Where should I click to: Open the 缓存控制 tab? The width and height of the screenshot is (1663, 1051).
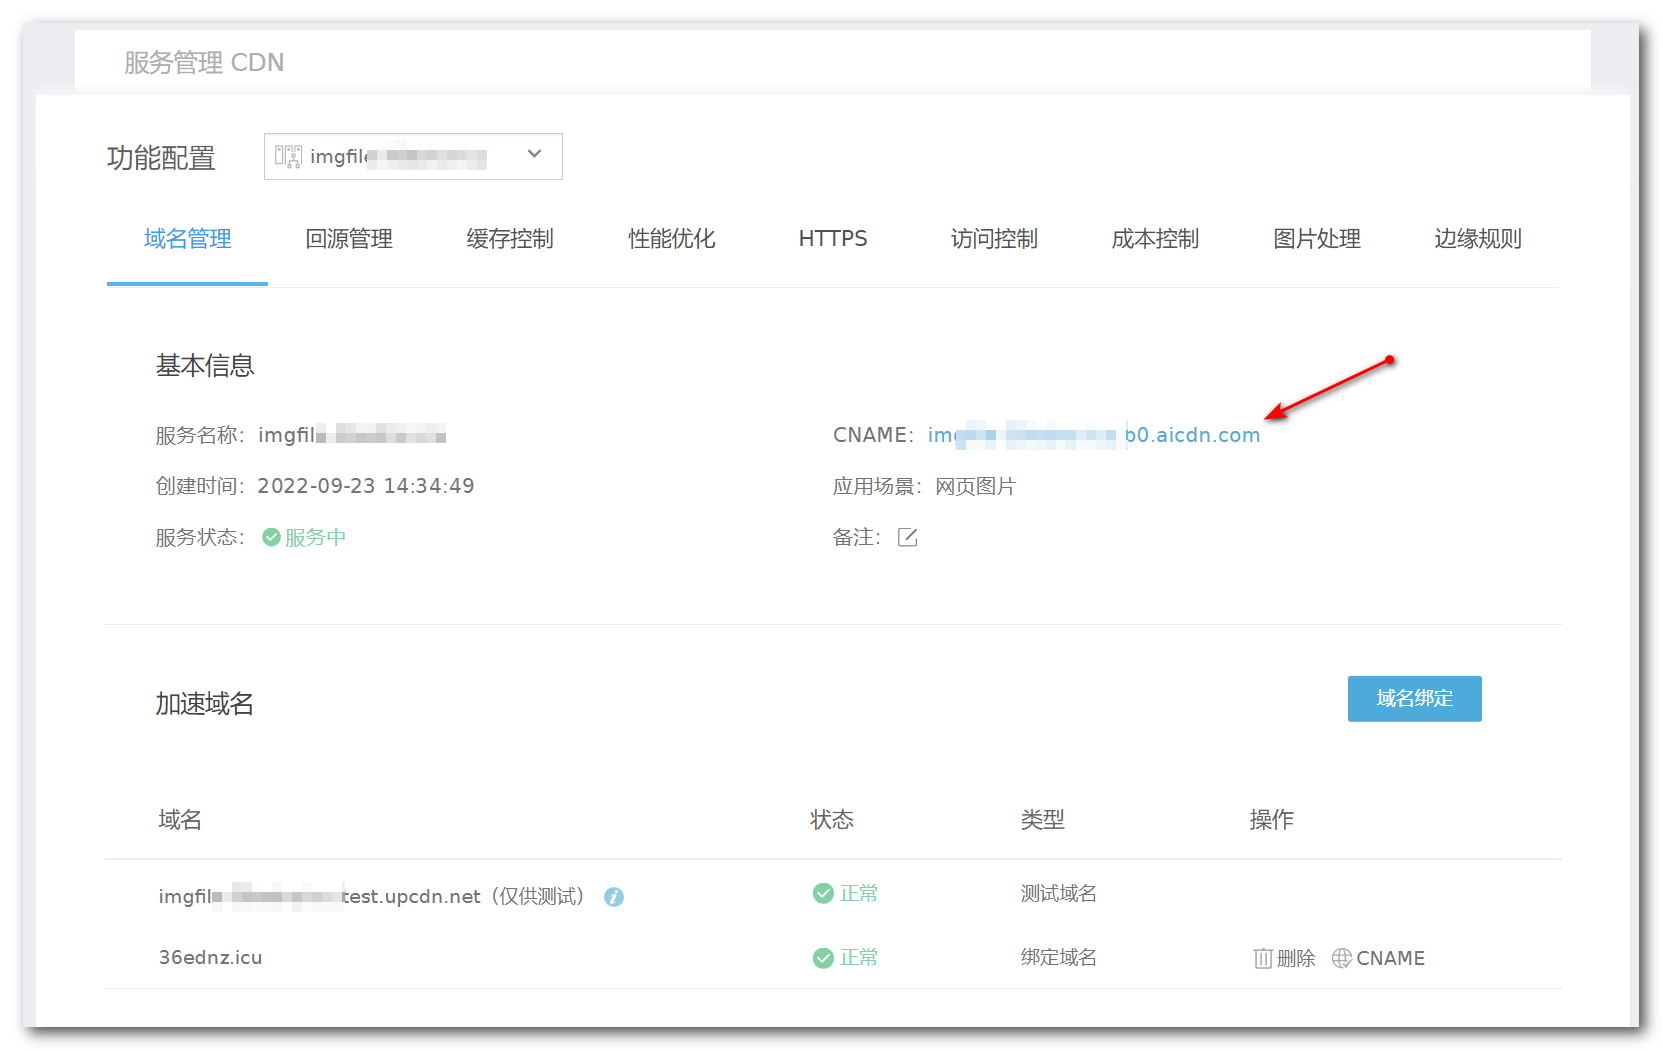[x=510, y=239]
